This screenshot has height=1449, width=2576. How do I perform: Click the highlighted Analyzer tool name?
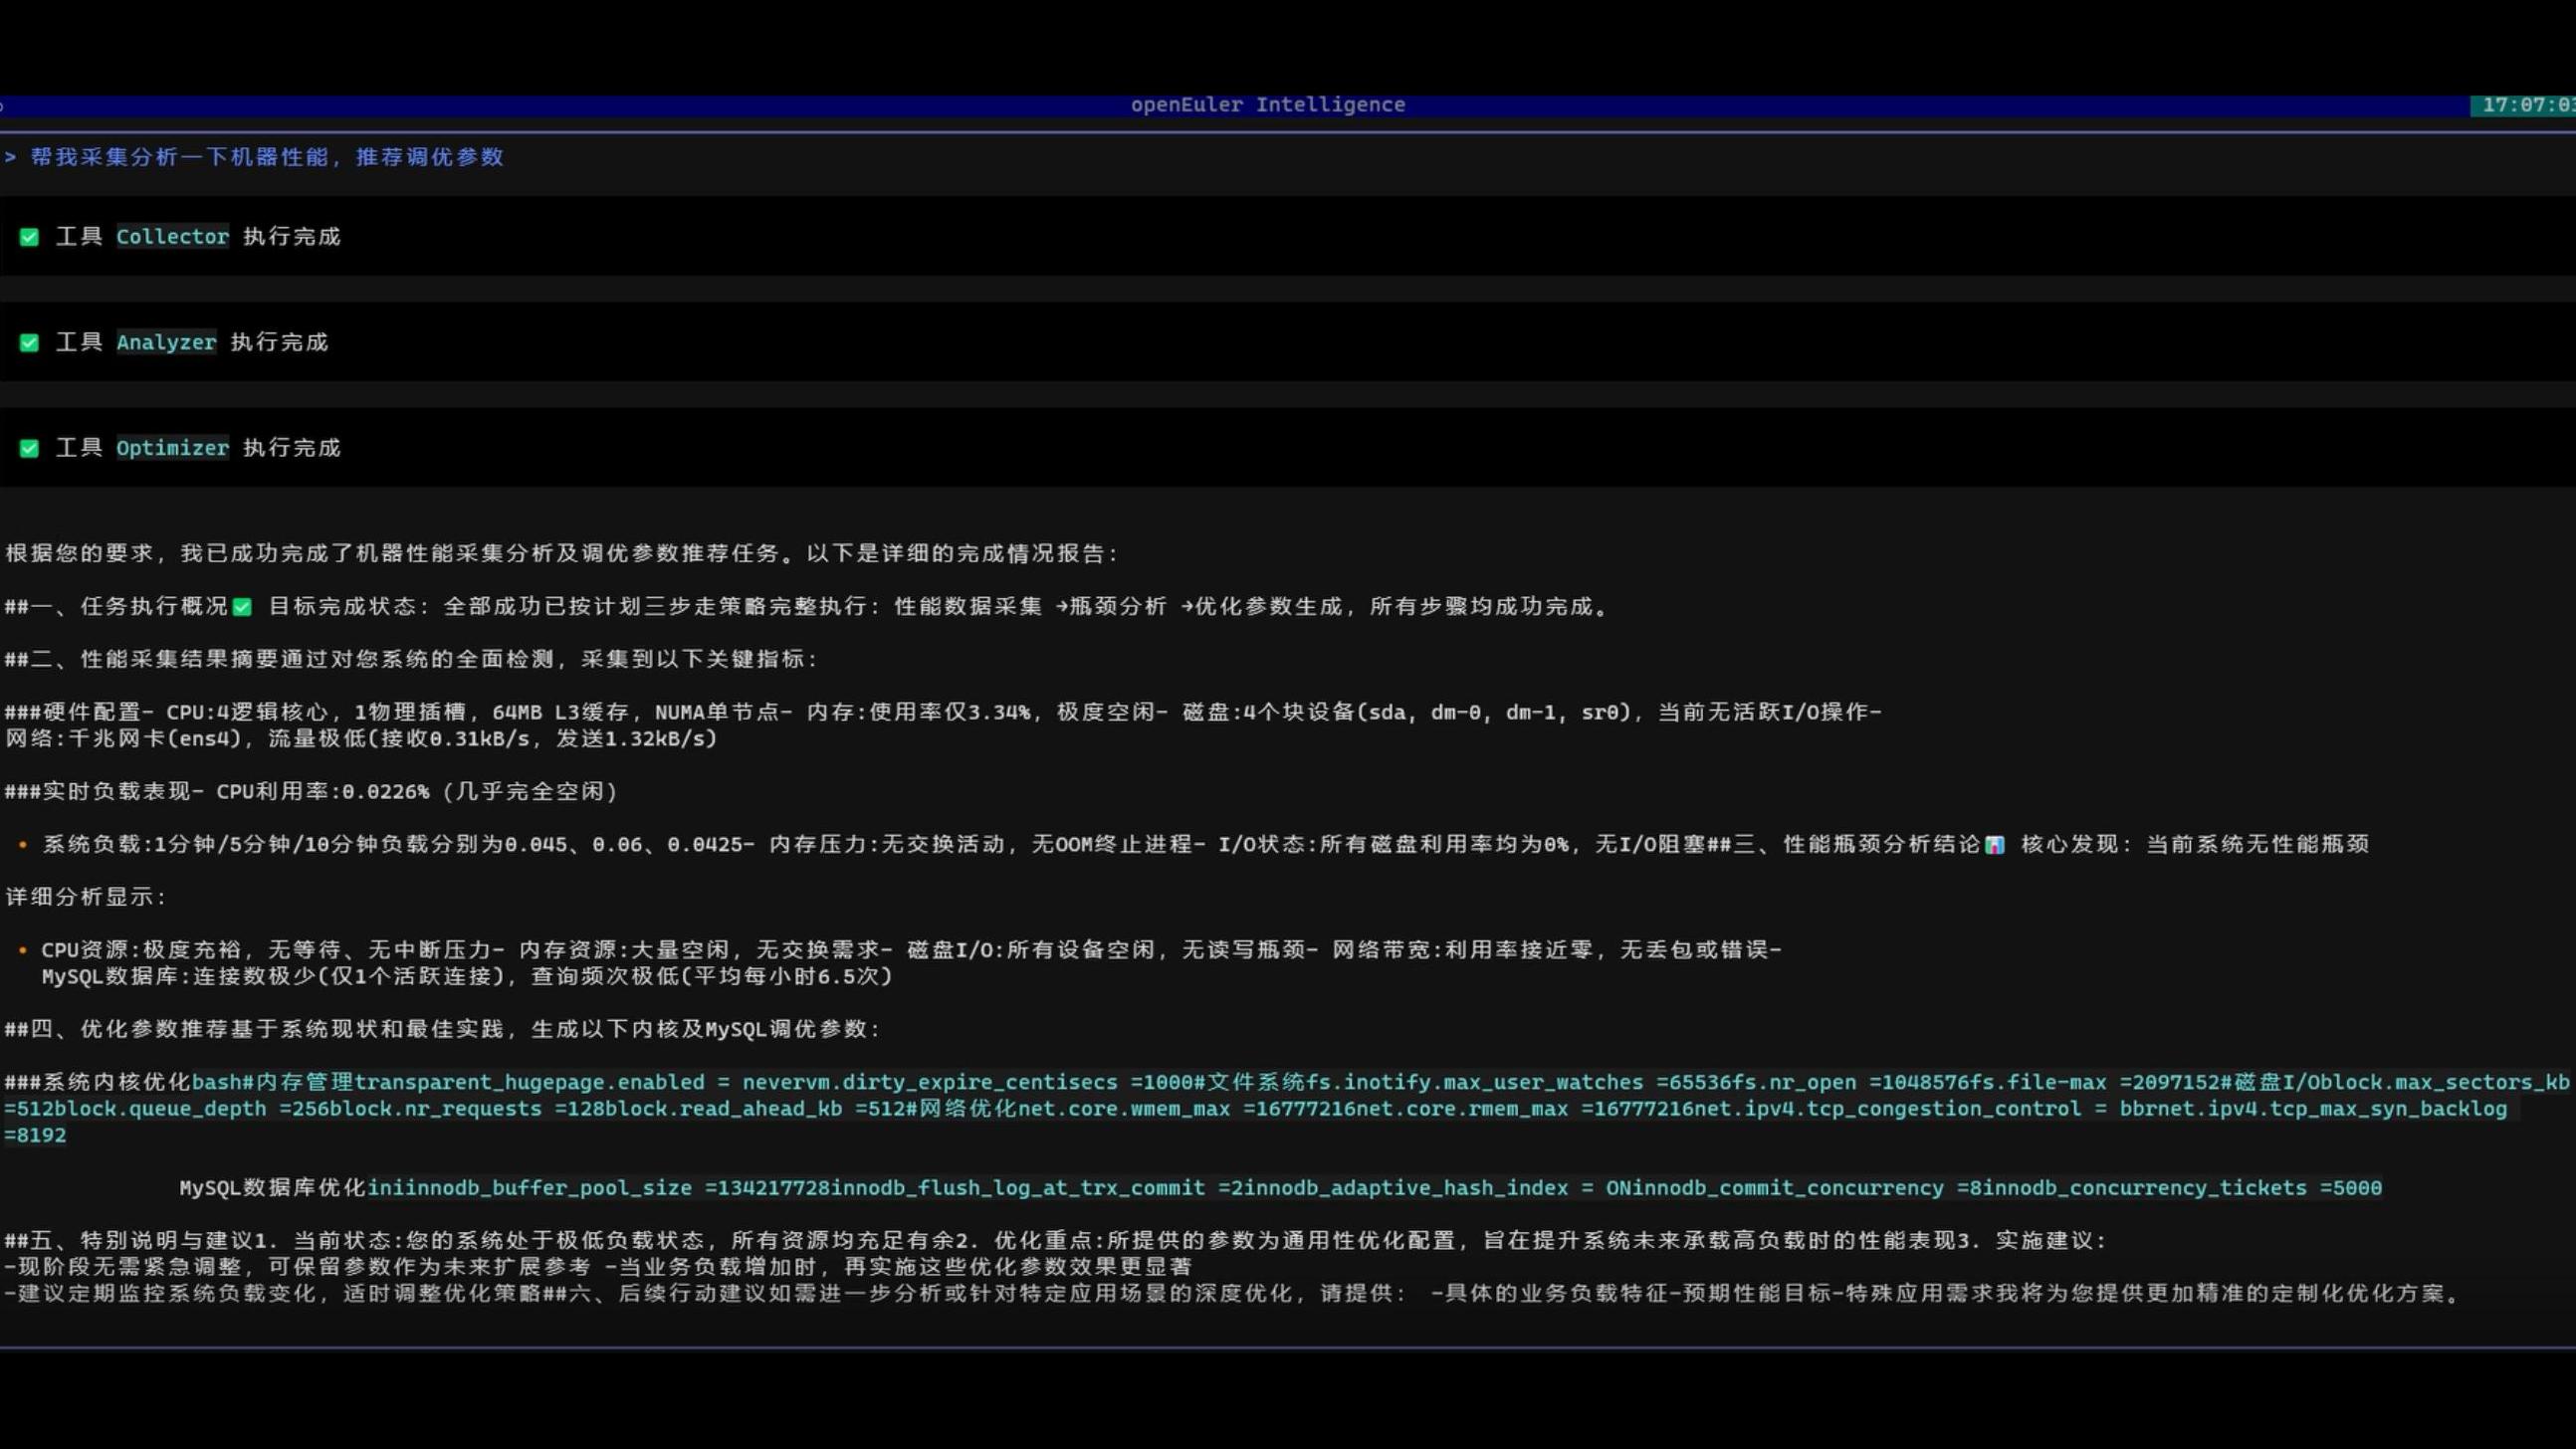(166, 343)
